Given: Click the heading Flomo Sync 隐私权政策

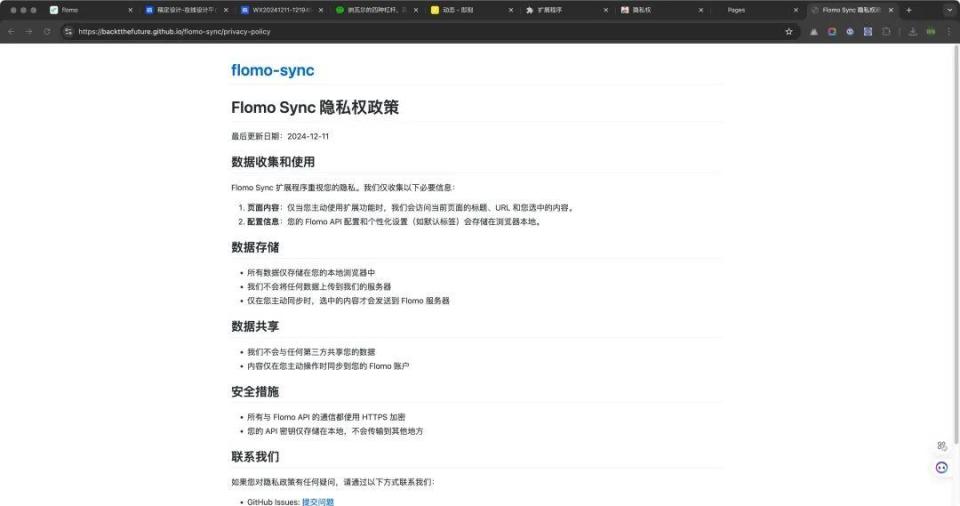Looking at the screenshot, I should (315, 107).
